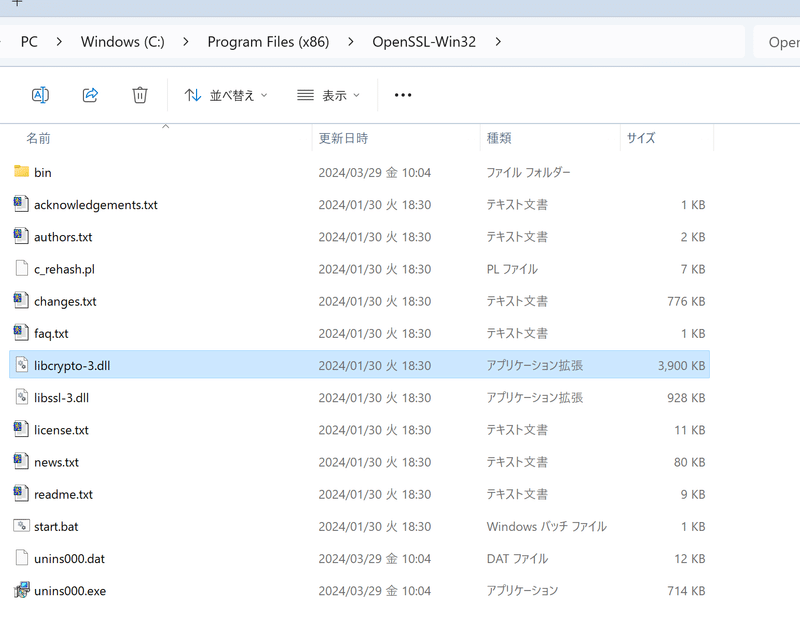The height and width of the screenshot is (630, 800).
Task: Click the ファイル フォルダー type cell
Action: [x=528, y=172]
